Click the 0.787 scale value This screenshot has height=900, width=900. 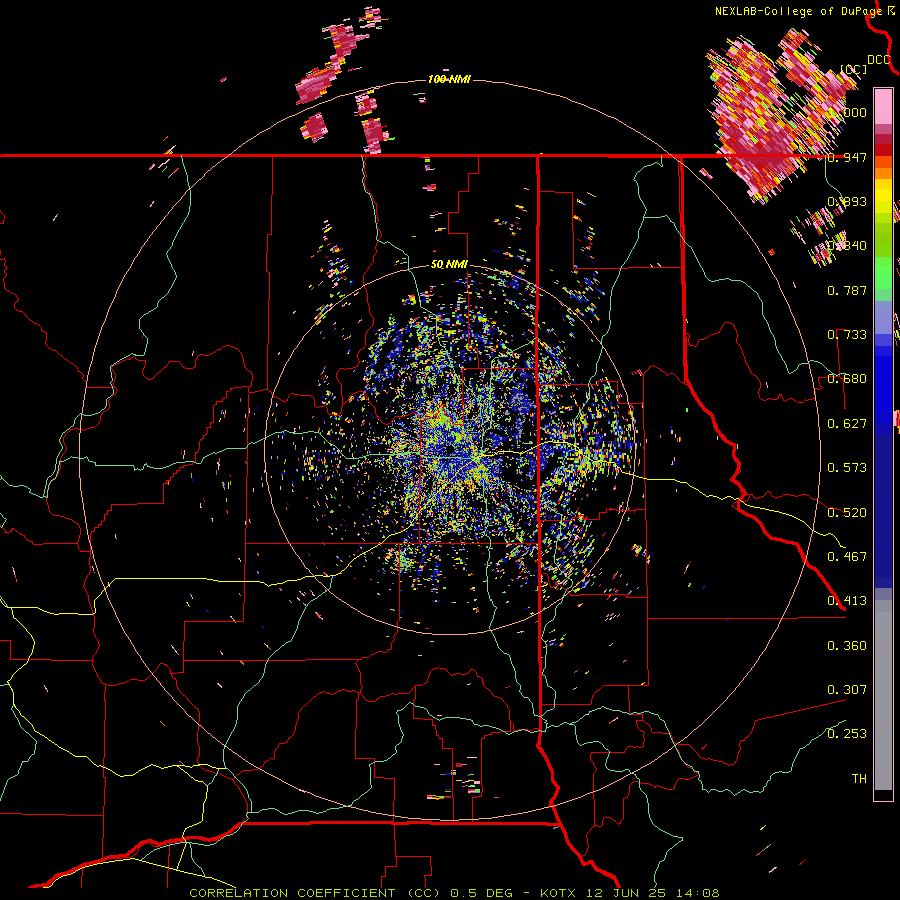pyautogui.click(x=847, y=290)
